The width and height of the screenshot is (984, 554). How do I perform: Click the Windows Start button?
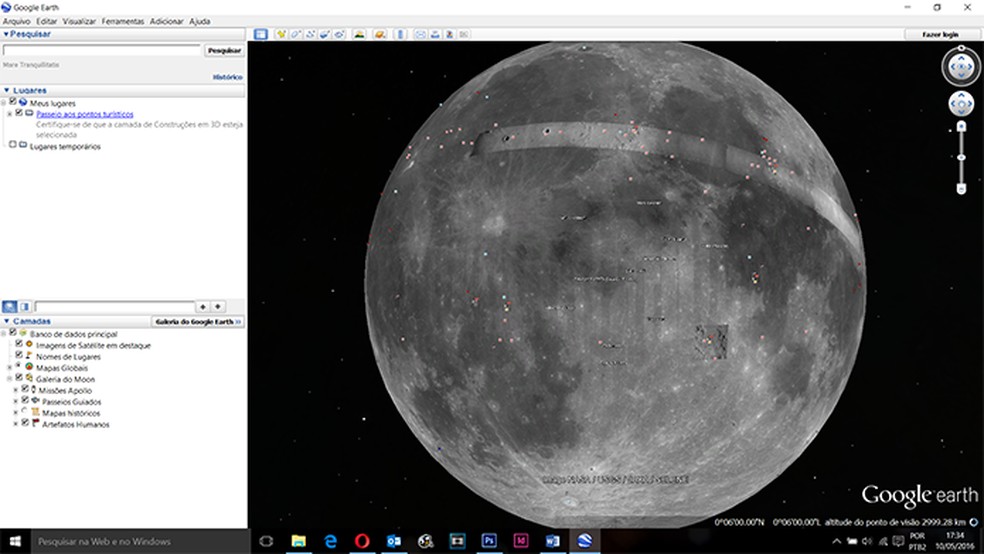15,541
